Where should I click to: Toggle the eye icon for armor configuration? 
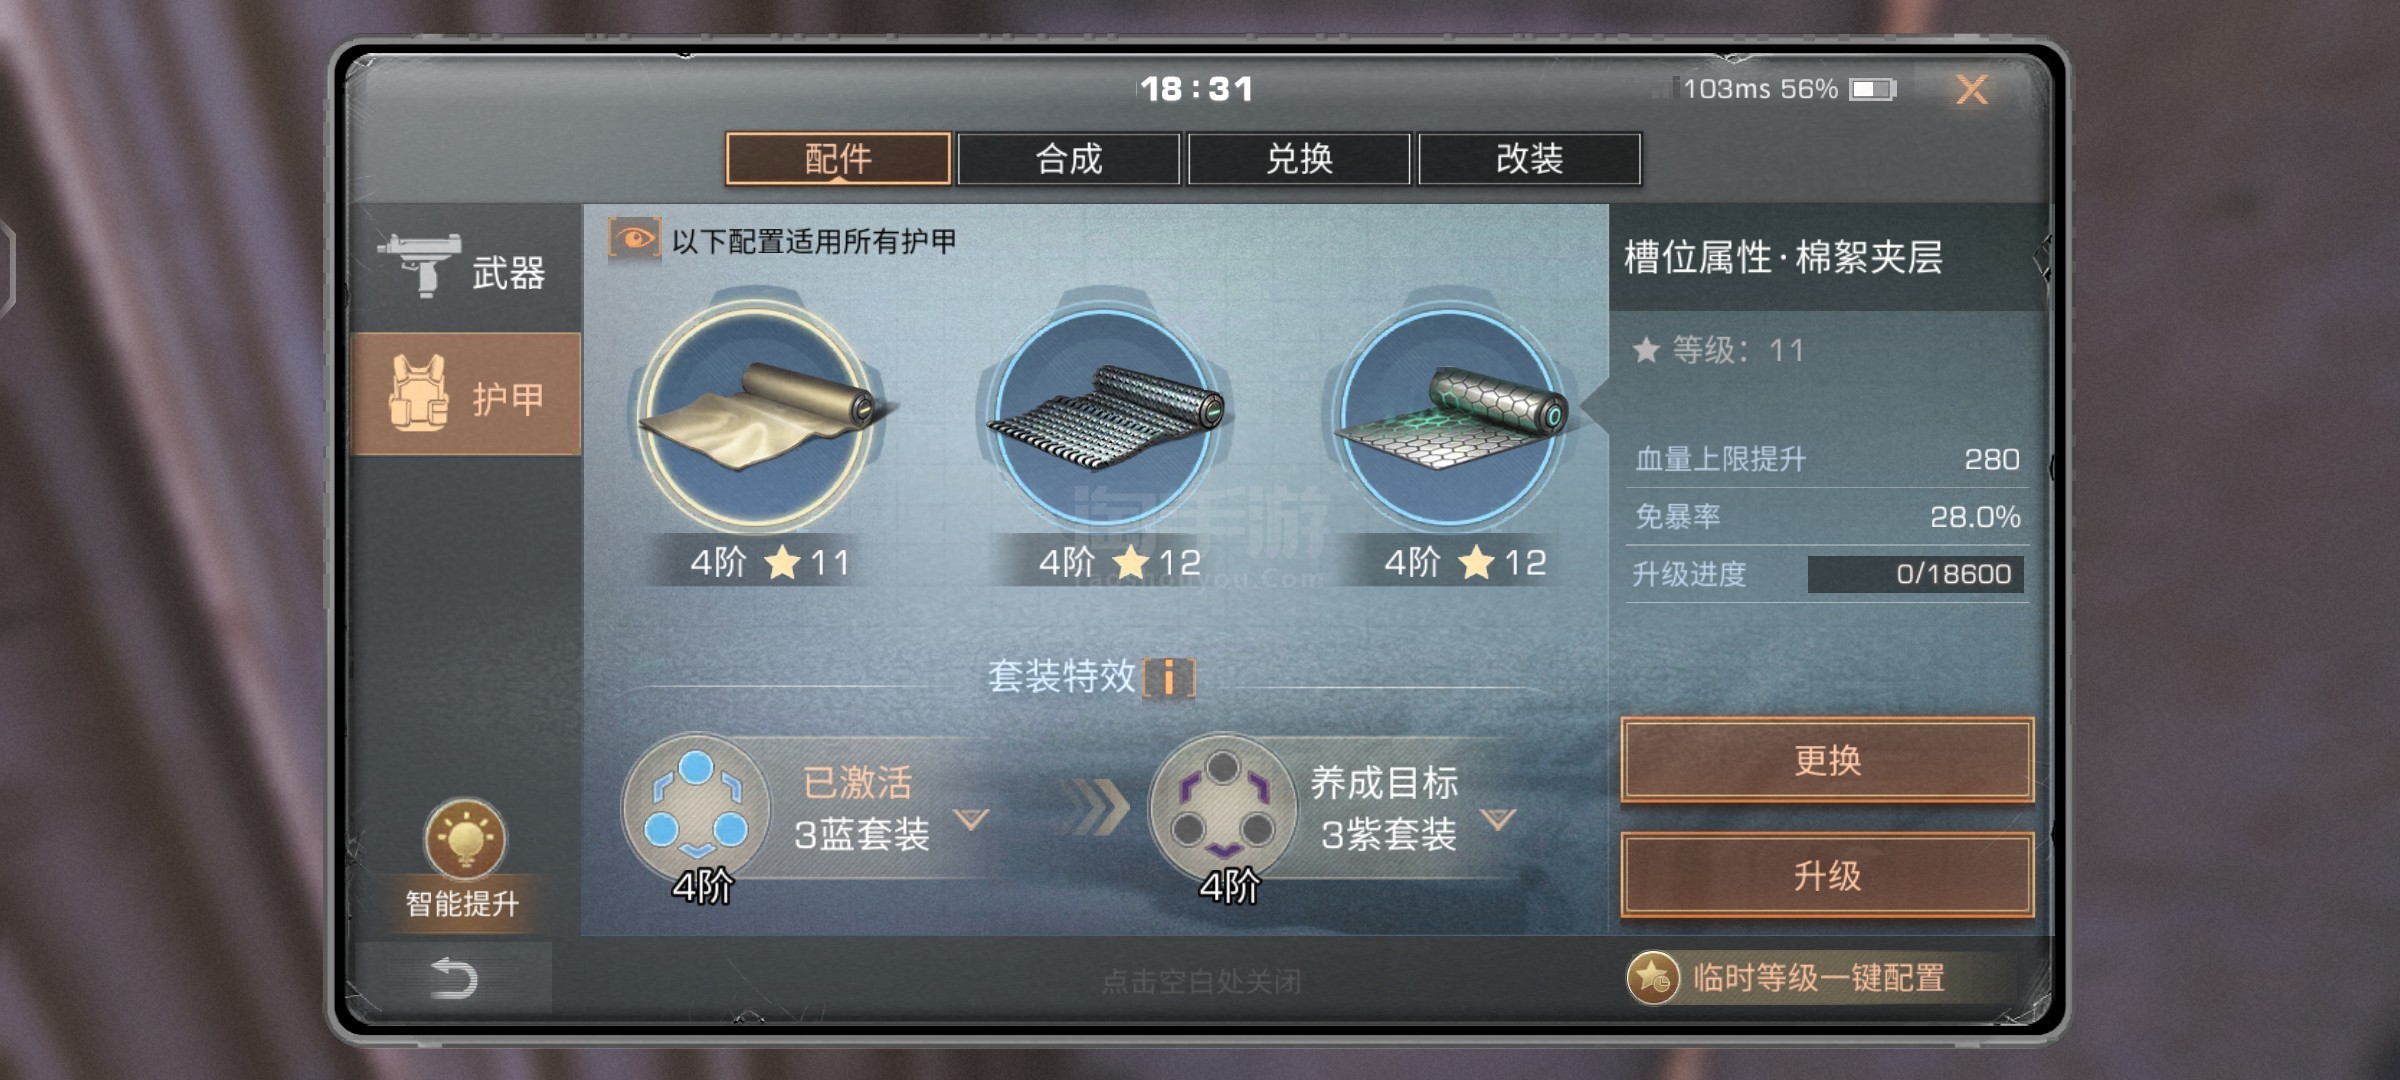click(x=635, y=240)
